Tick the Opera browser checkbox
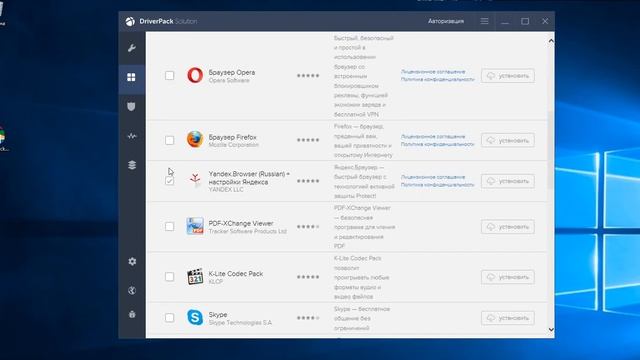 coord(169,76)
